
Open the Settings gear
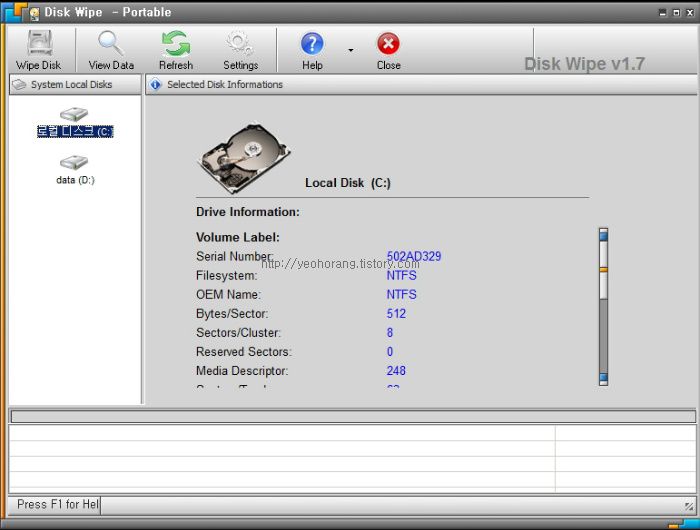(241, 50)
